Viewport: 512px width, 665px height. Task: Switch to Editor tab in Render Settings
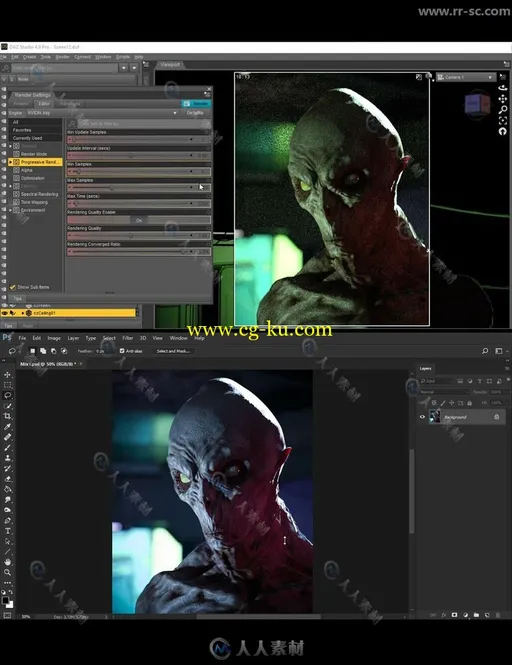click(44, 103)
